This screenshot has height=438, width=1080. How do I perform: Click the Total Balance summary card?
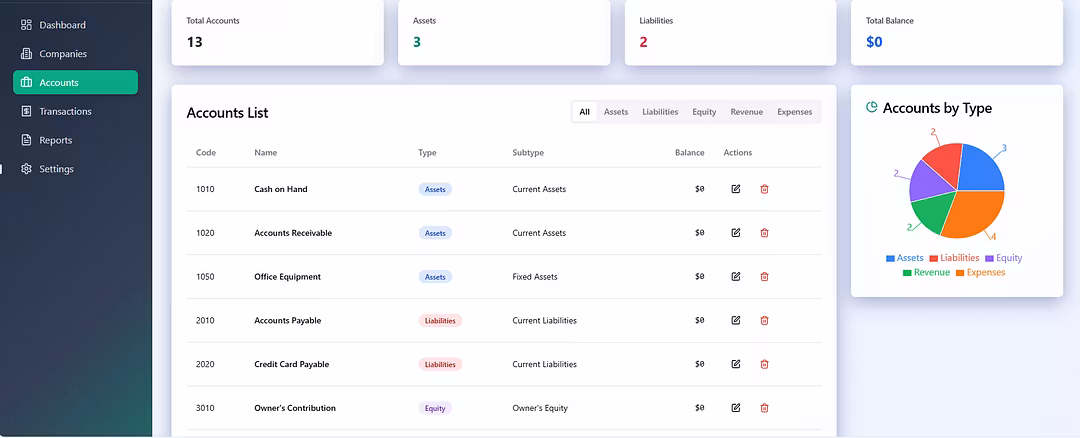click(956, 32)
